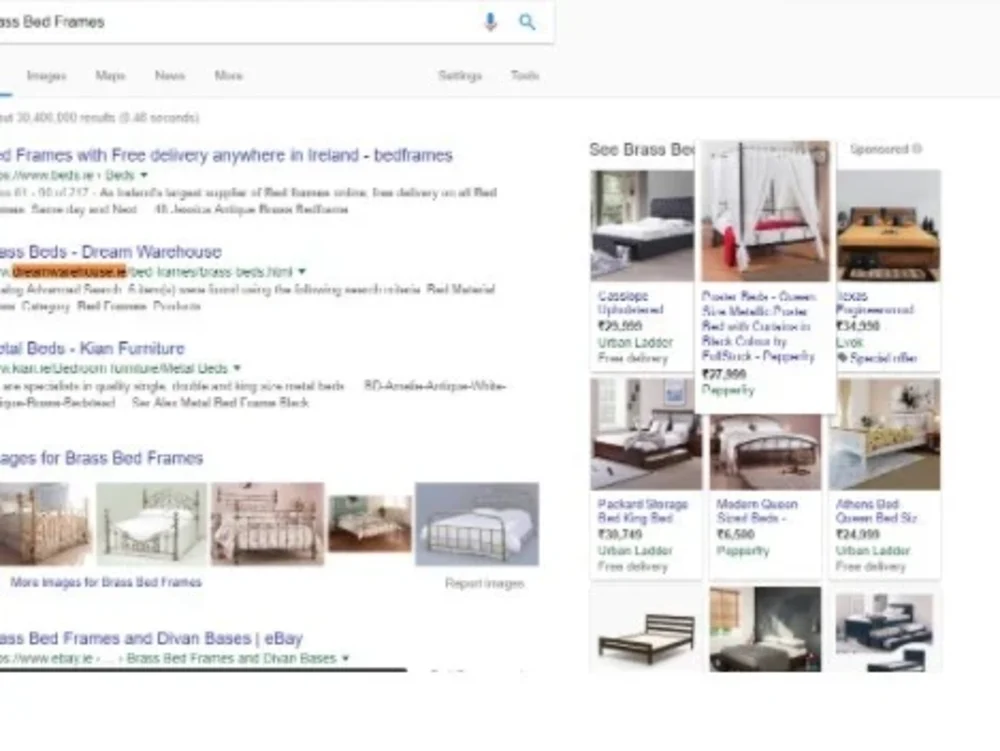Open the white bedding brass bed image
Viewport: 1000px width, 751px height.
[x=151, y=524]
